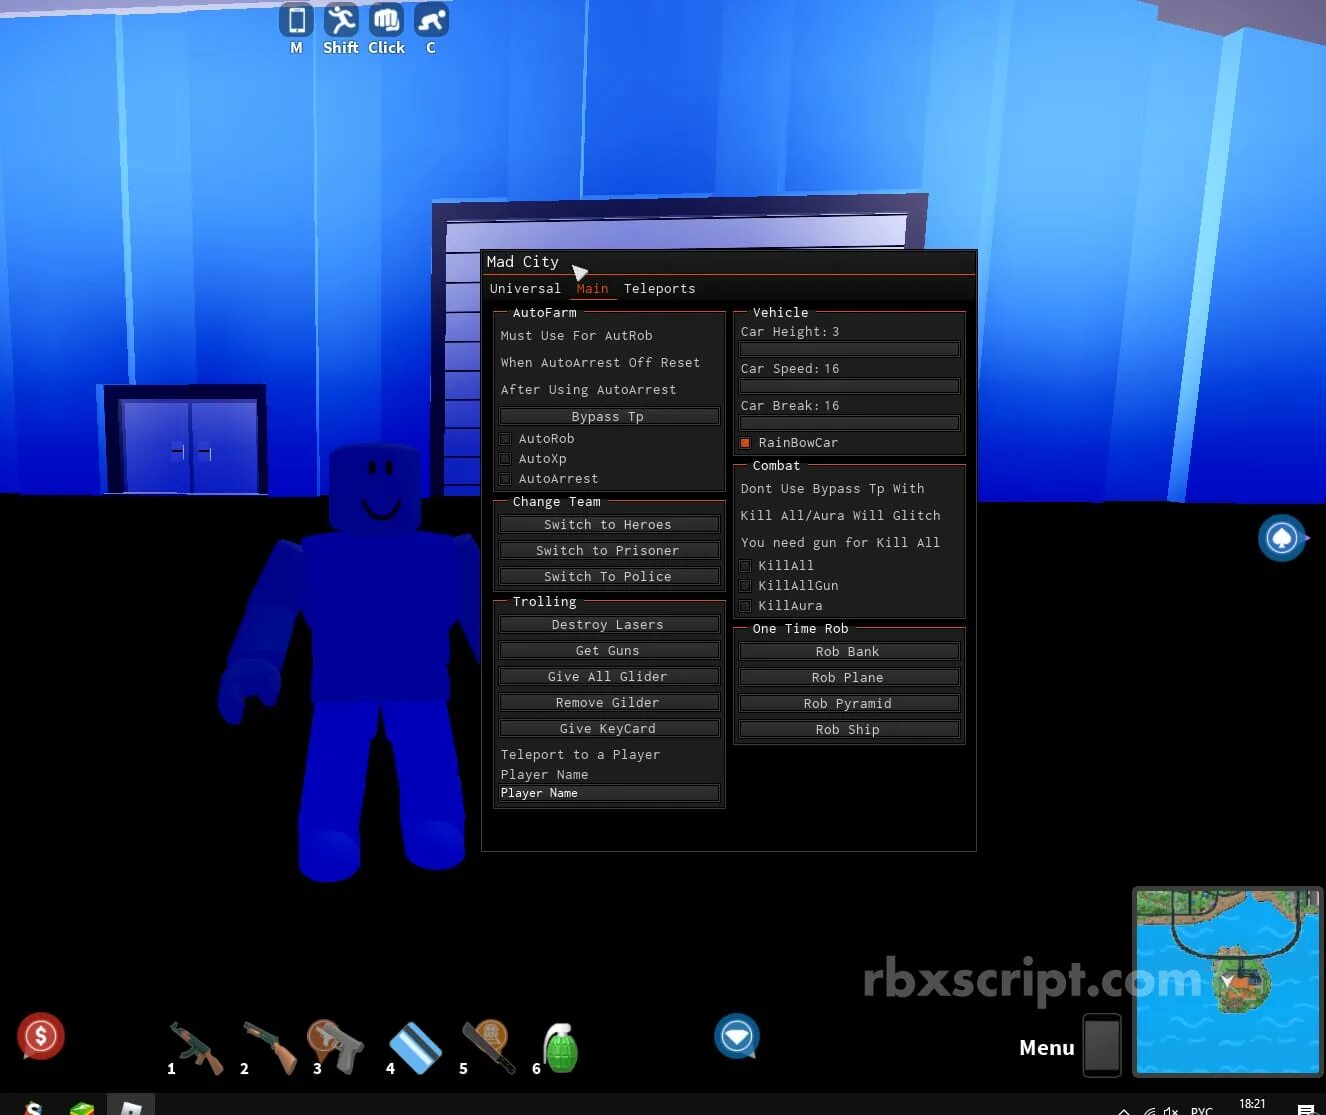Click the Rob Pyramid button

point(849,704)
